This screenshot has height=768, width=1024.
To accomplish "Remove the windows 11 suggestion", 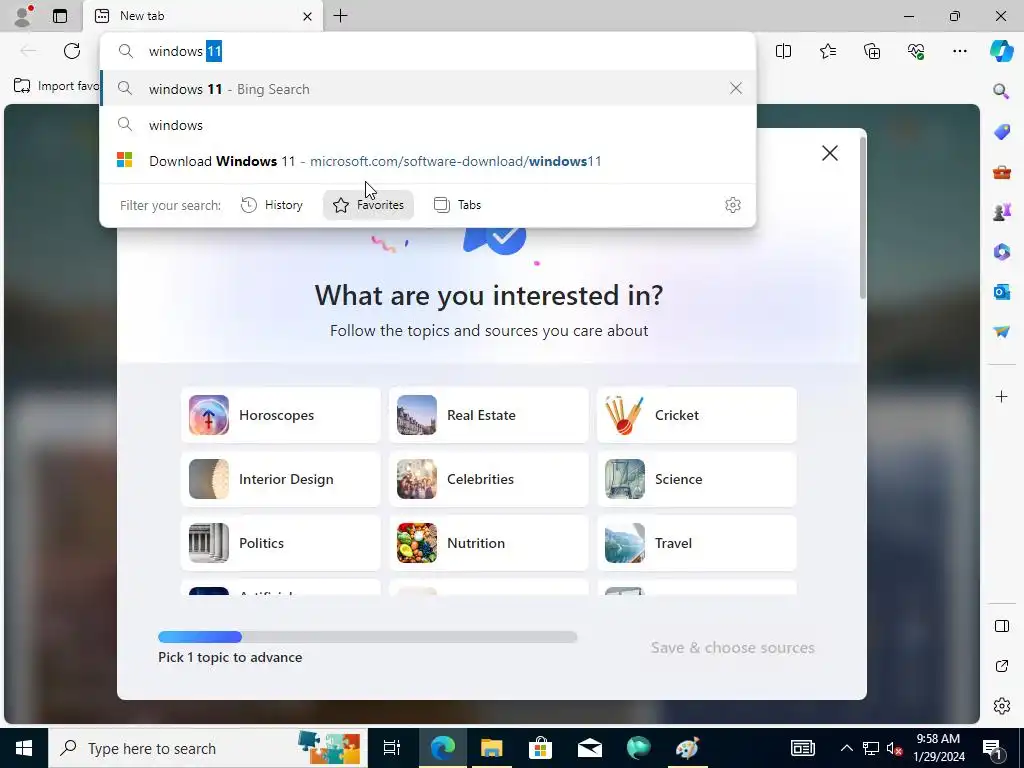I will point(735,88).
